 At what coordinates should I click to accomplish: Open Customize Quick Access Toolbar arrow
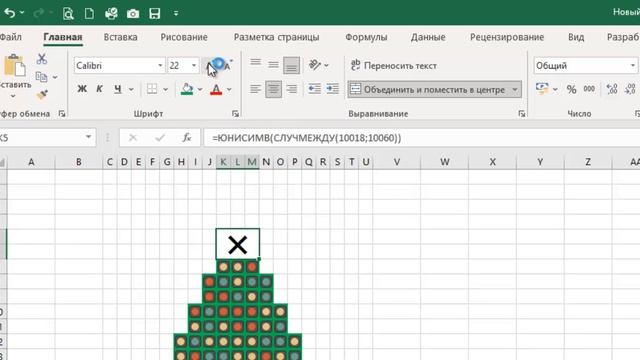click(176, 13)
